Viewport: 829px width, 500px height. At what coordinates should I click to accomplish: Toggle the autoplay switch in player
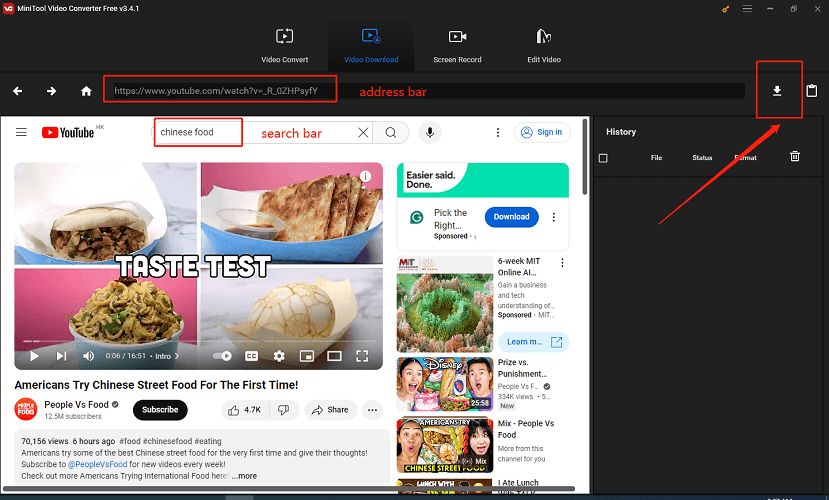[x=223, y=356]
